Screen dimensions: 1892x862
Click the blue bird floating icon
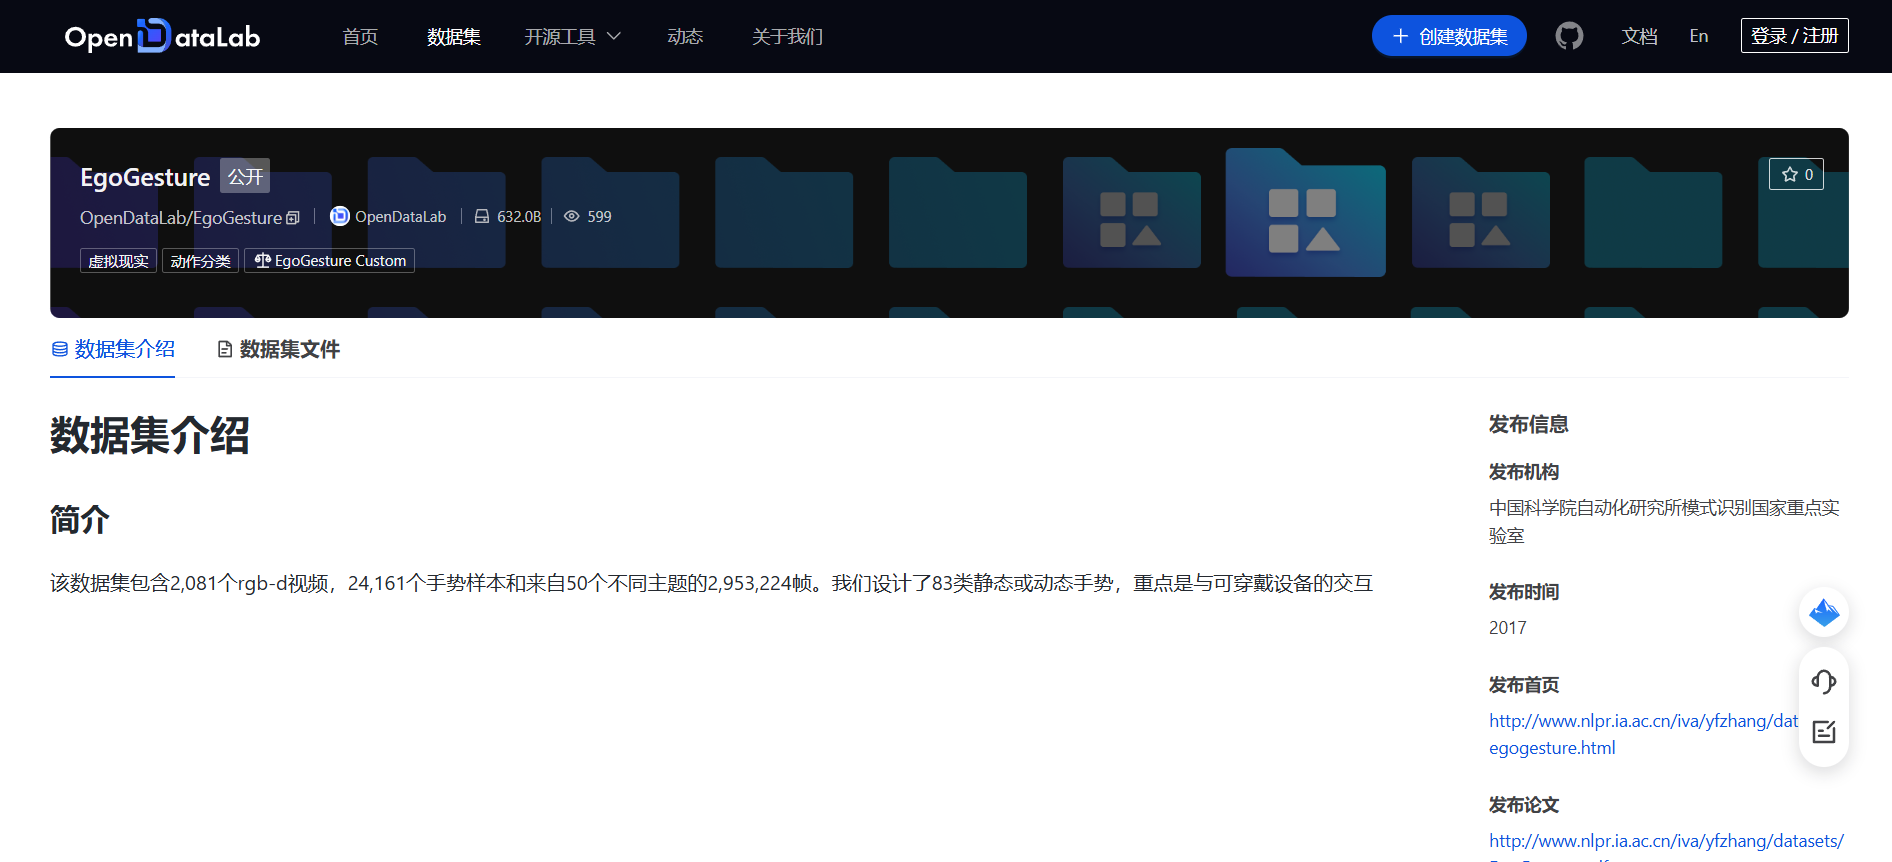[x=1824, y=612]
